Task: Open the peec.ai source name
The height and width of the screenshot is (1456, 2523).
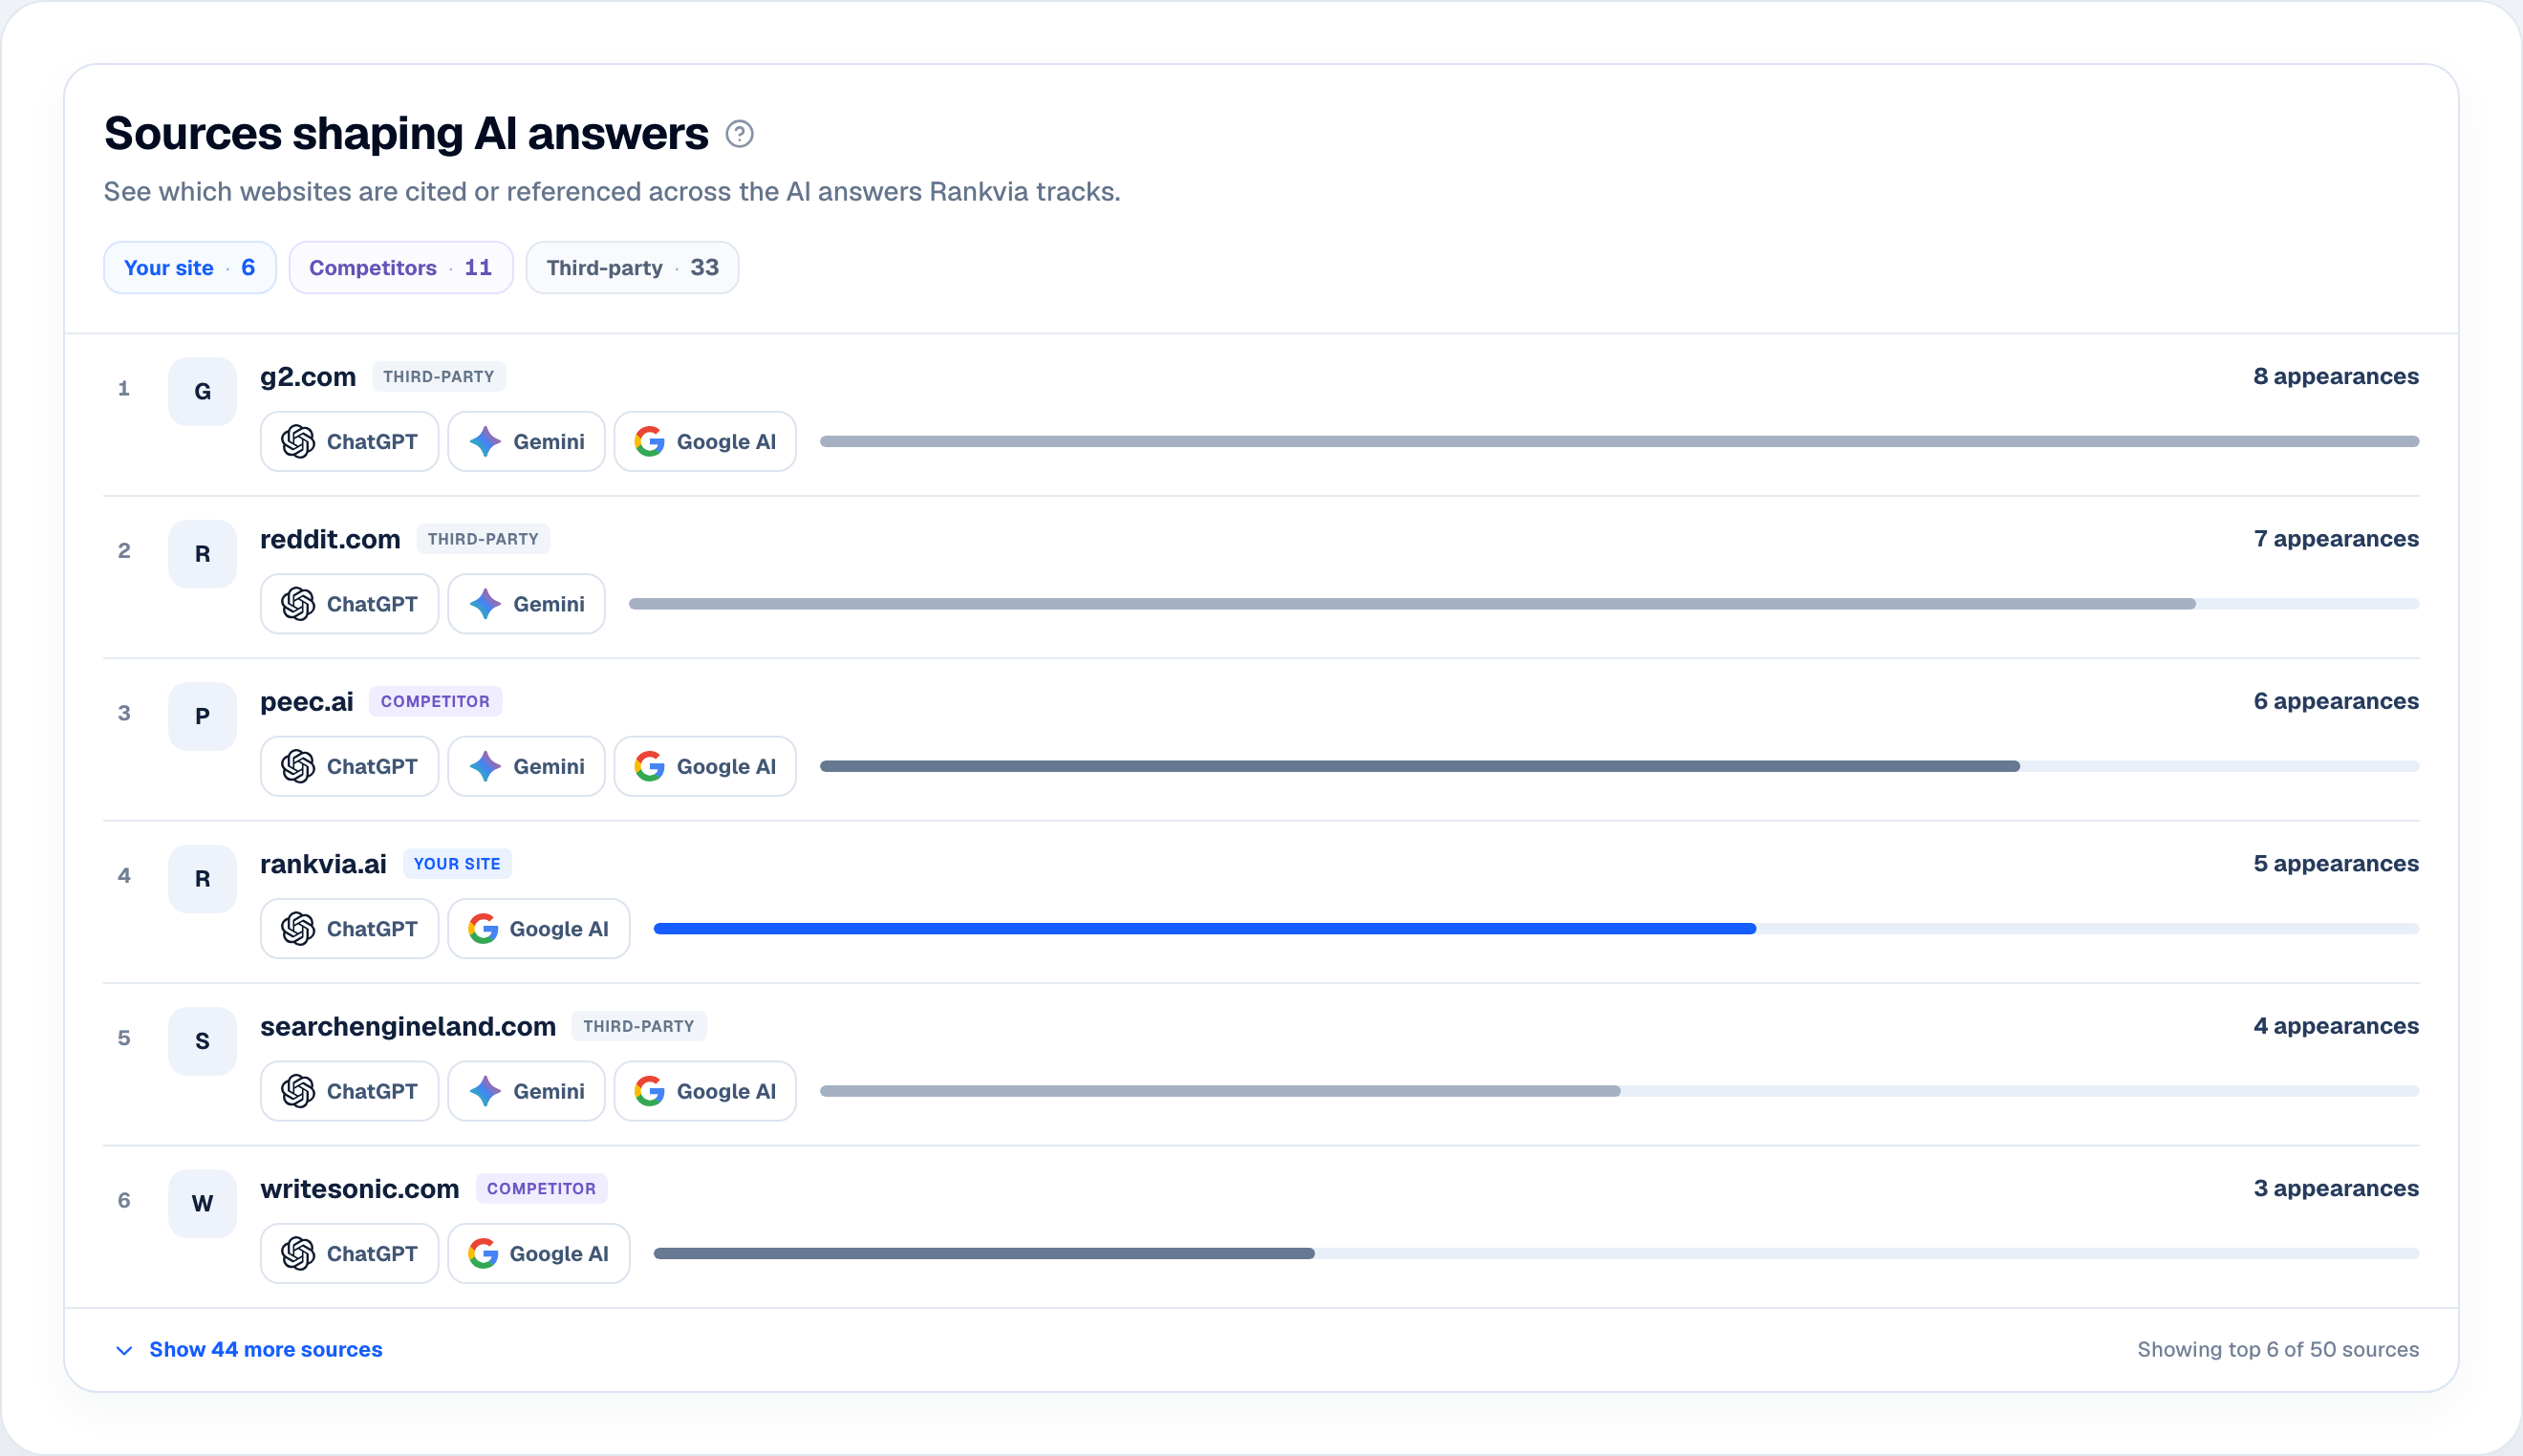Action: [x=307, y=702]
